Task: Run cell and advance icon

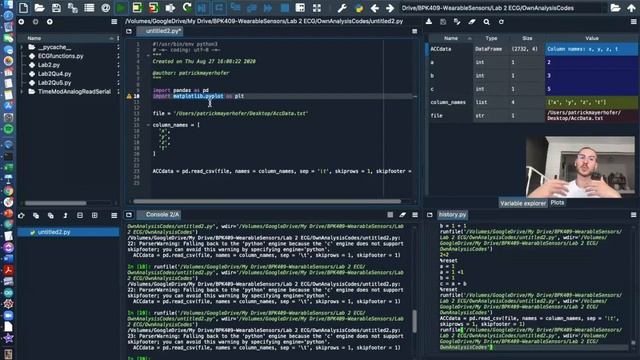Action: [153, 8]
